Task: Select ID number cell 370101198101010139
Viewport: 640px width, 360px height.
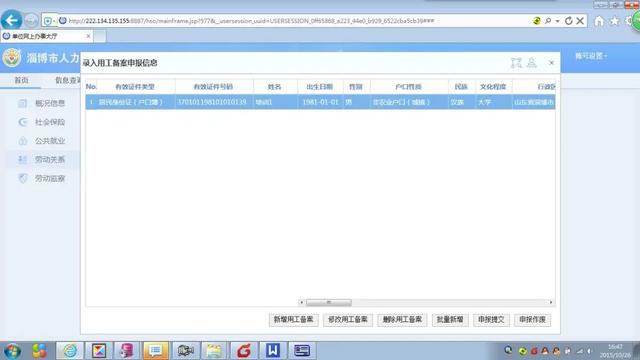Action: (213, 102)
